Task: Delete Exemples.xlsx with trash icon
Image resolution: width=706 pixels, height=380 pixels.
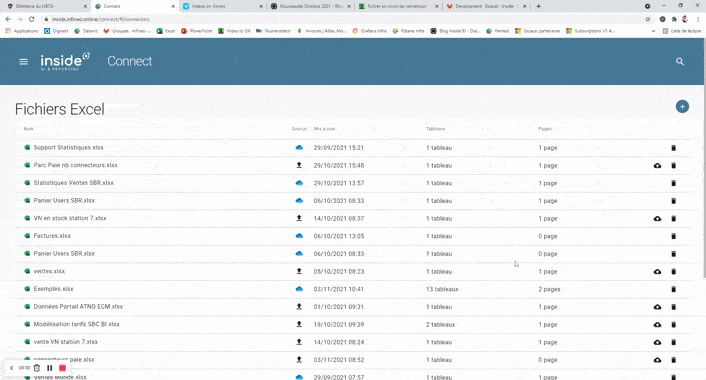Action: tap(674, 289)
